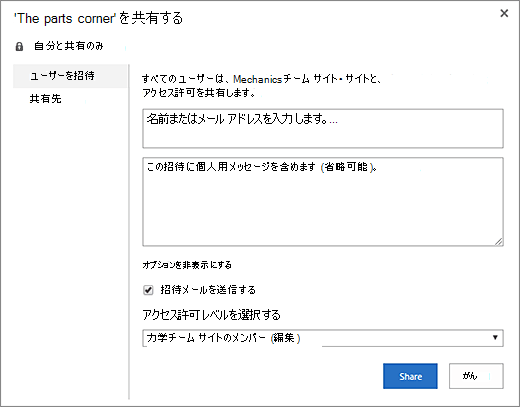Open the permission level dropdown
The image size is (520, 407).
[x=323, y=338]
